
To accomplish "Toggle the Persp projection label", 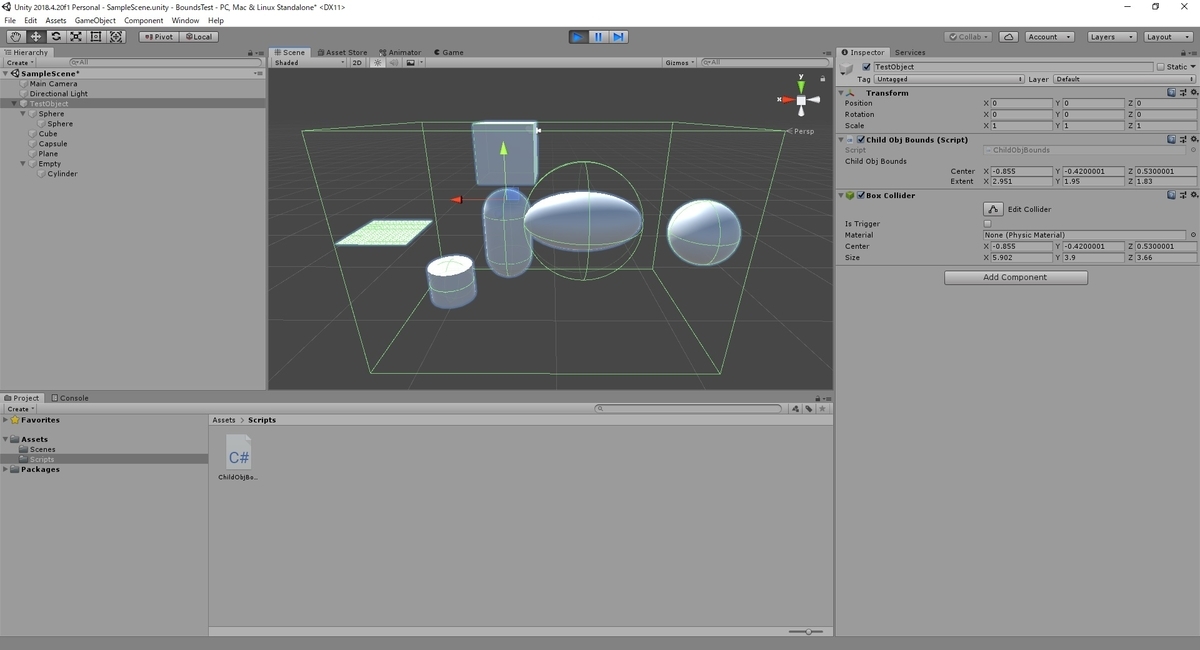I will [804, 131].
